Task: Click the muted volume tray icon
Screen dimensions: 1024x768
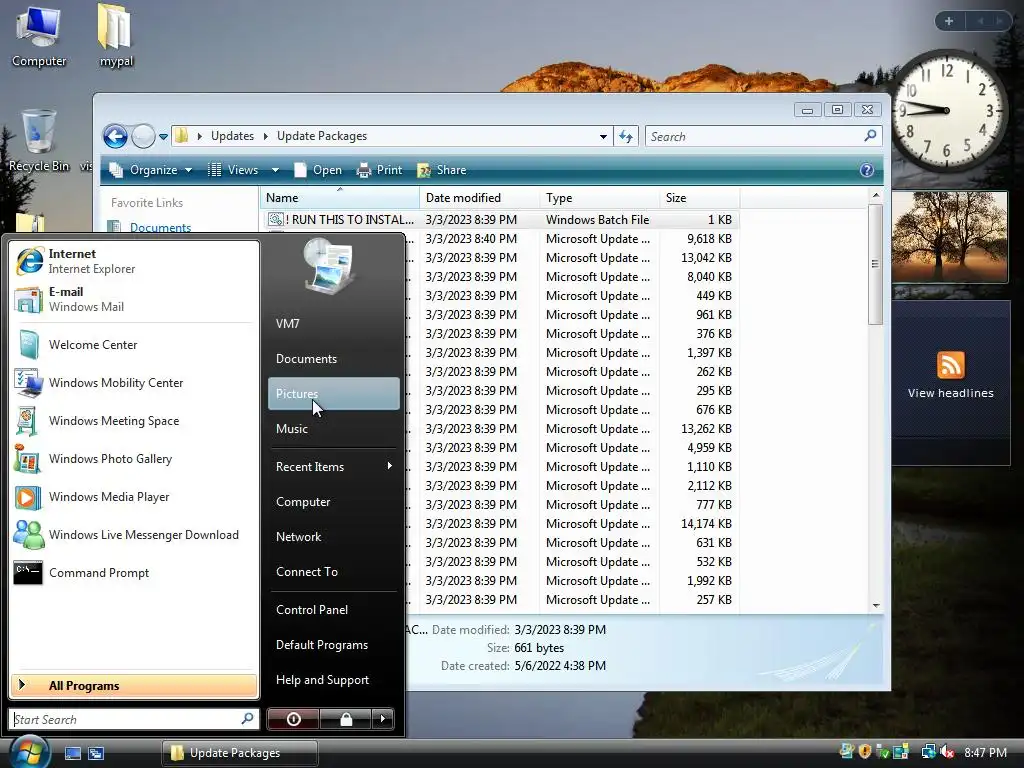Action: (x=947, y=752)
